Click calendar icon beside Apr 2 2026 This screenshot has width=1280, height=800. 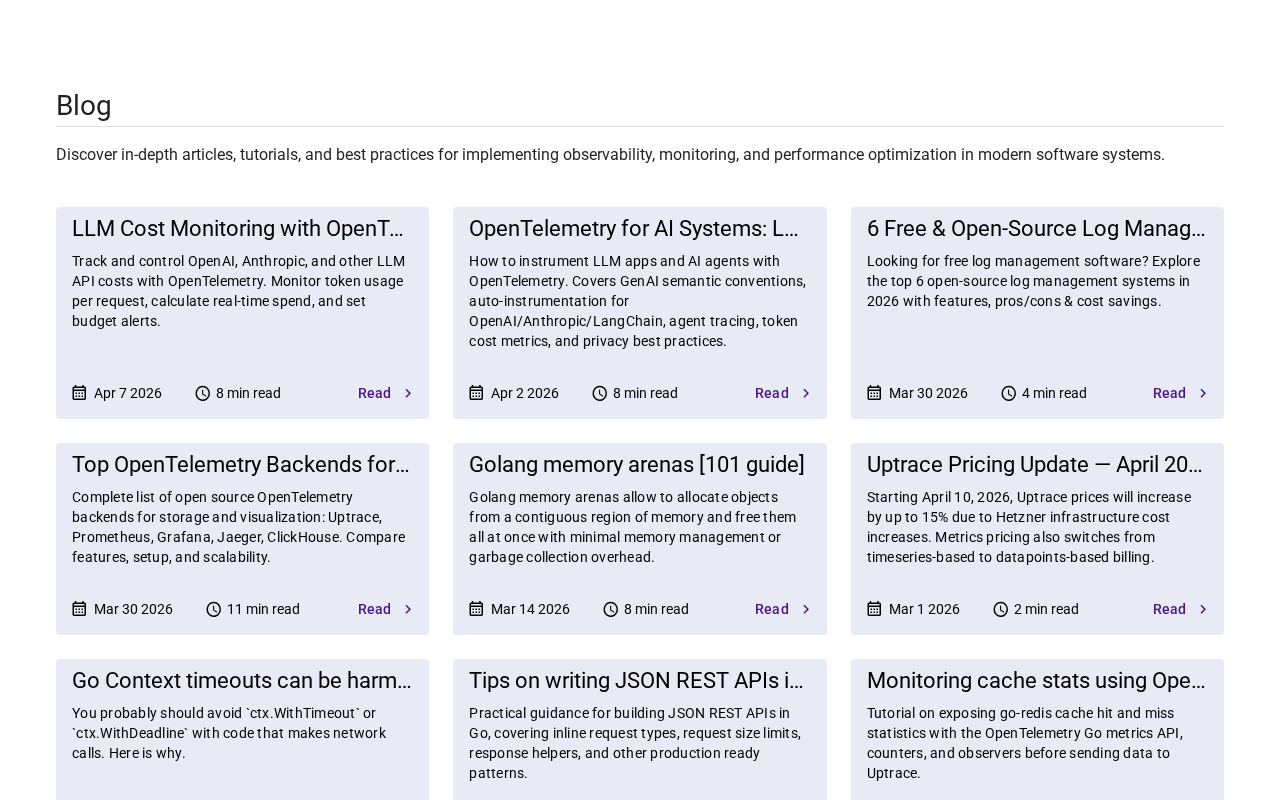[x=476, y=393]
